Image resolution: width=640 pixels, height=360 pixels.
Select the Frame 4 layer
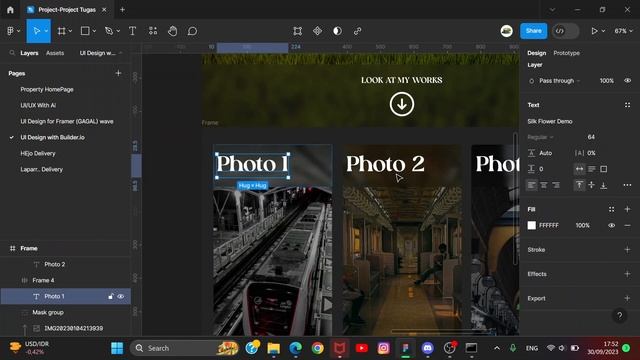coord(43,280)
